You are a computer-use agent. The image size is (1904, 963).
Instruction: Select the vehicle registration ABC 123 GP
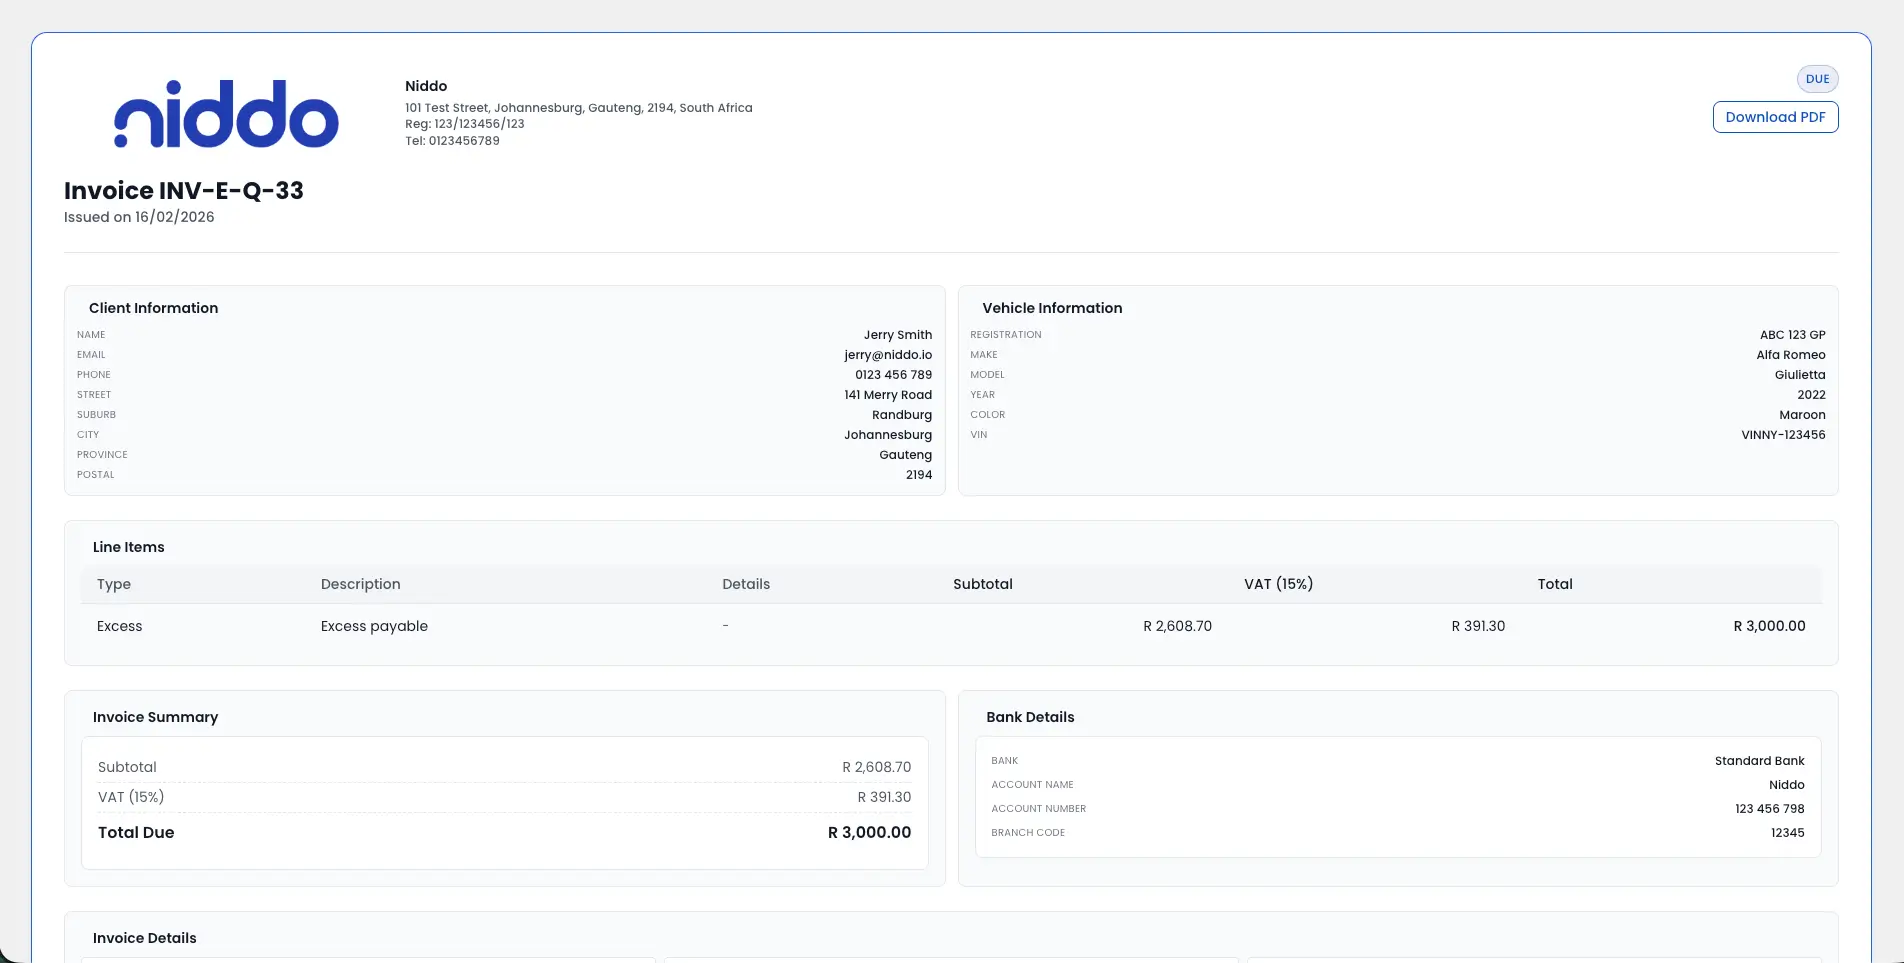[1791, 335]
